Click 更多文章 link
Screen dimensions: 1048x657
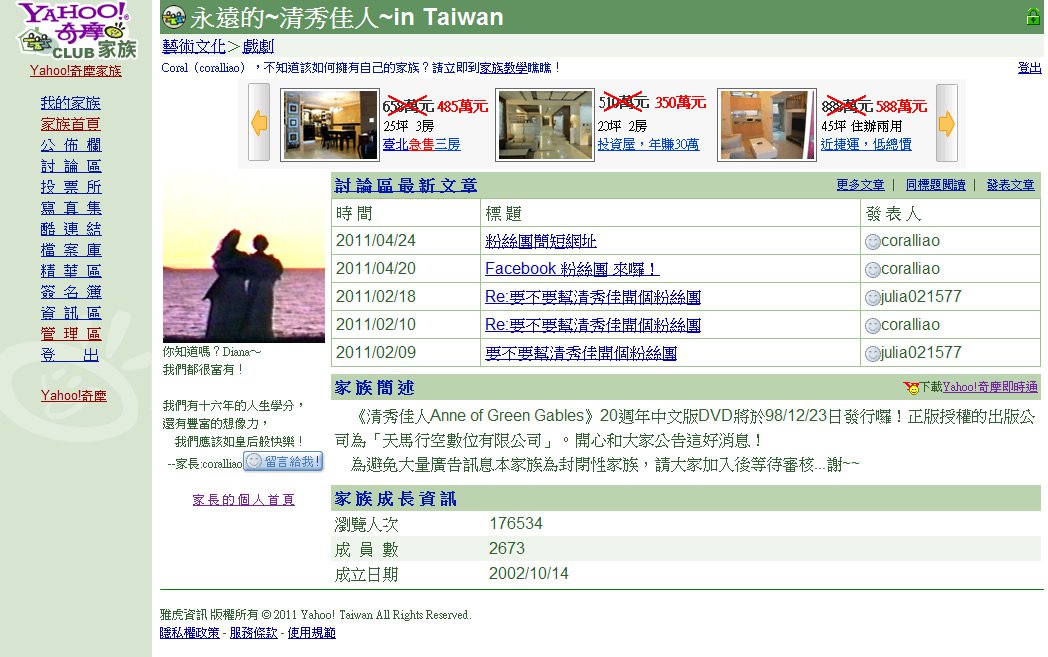[860, 185]
